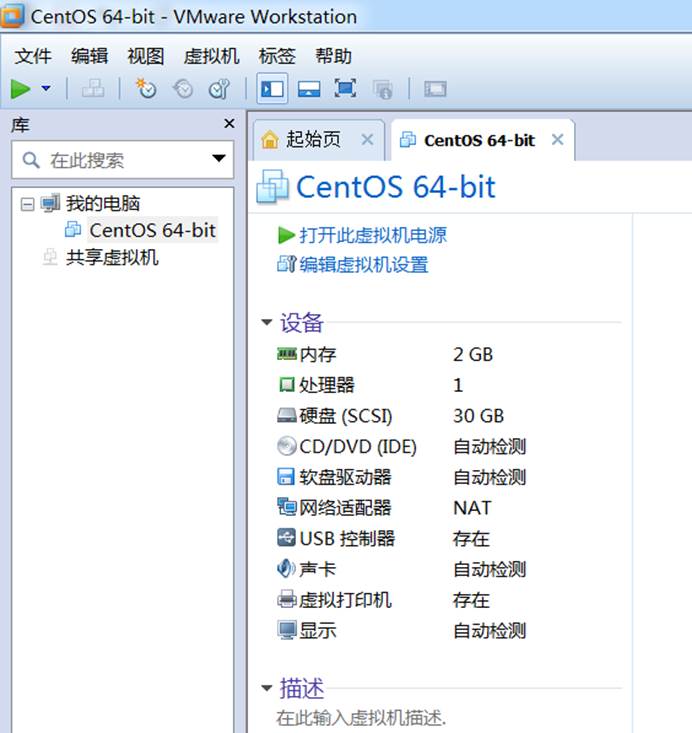The image size is (692, 733).
Task: Collapse the 我的电脑 tree node
Action: point(28,204)
